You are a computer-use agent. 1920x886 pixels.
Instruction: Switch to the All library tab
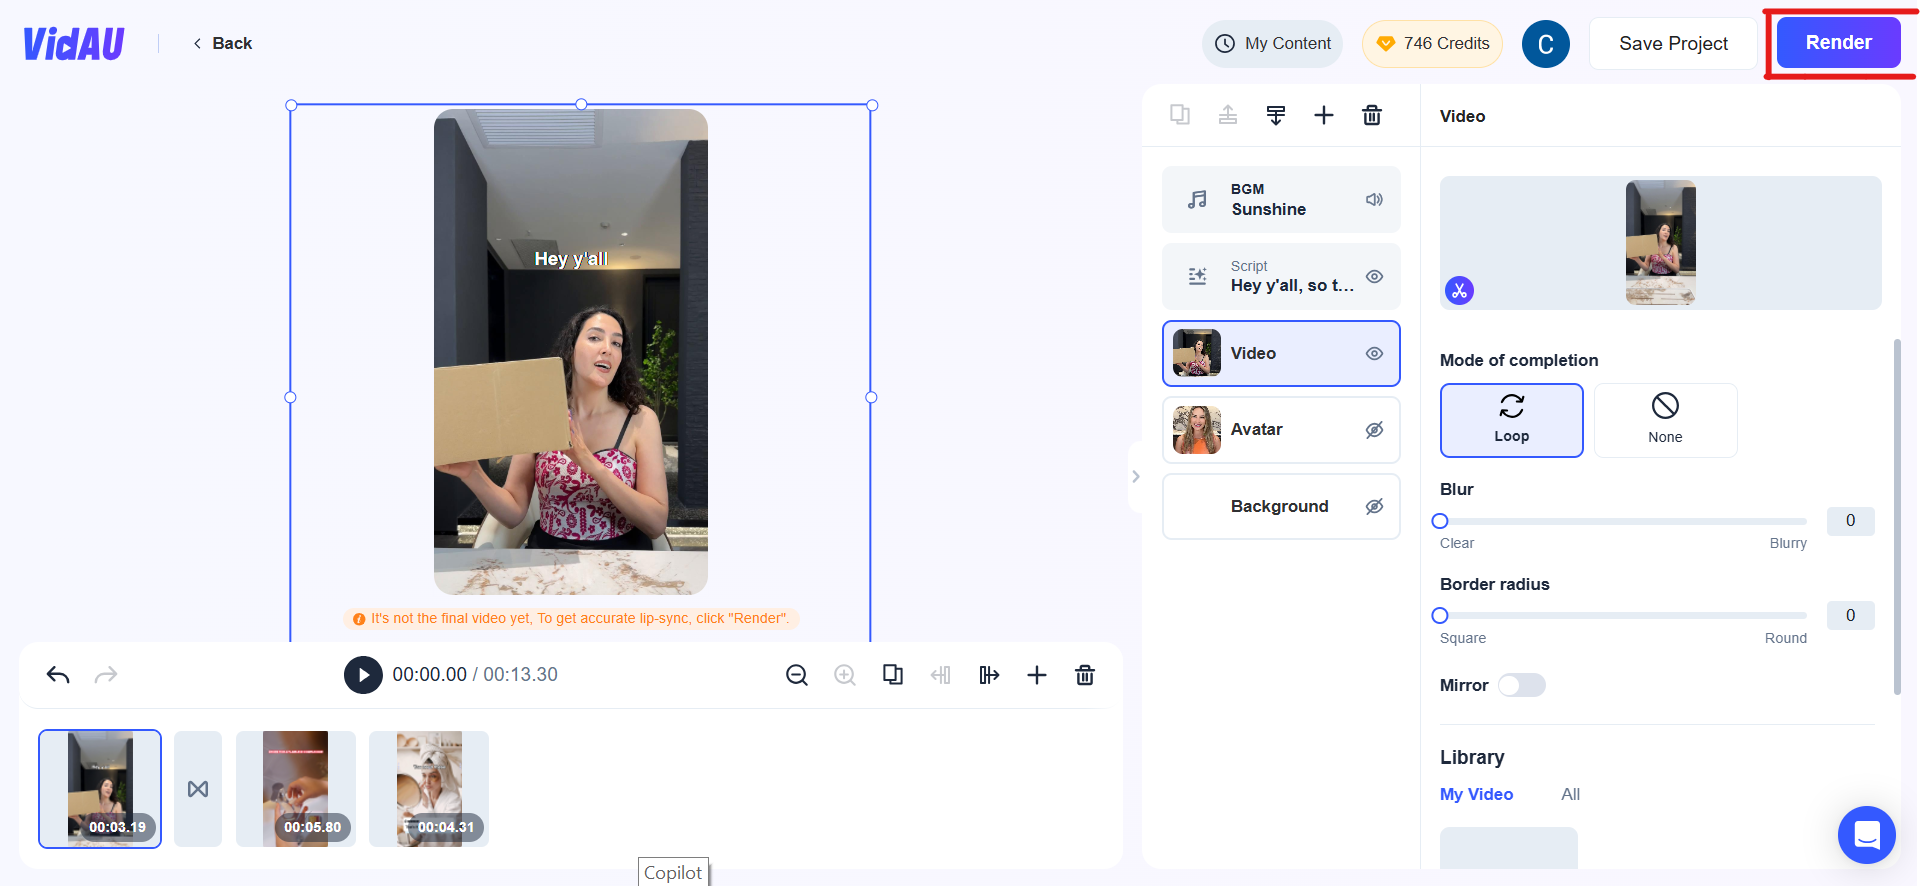[1570, 794]
